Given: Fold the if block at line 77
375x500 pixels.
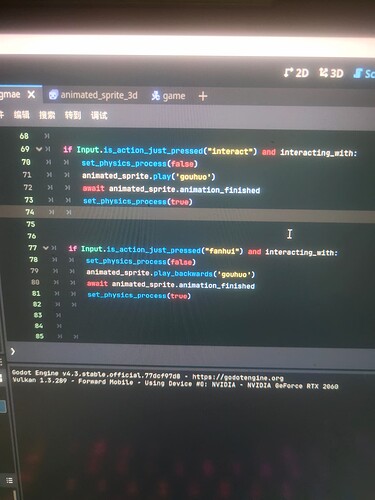Looking at the screenshot, I should coord(46,248).
